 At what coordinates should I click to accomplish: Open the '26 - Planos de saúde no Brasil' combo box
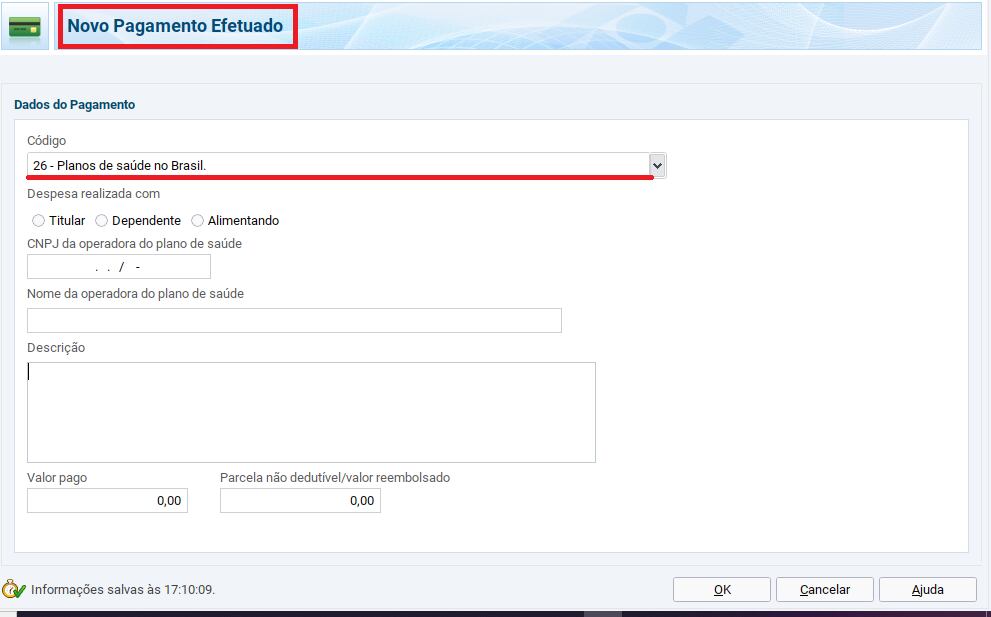point(338,166)
